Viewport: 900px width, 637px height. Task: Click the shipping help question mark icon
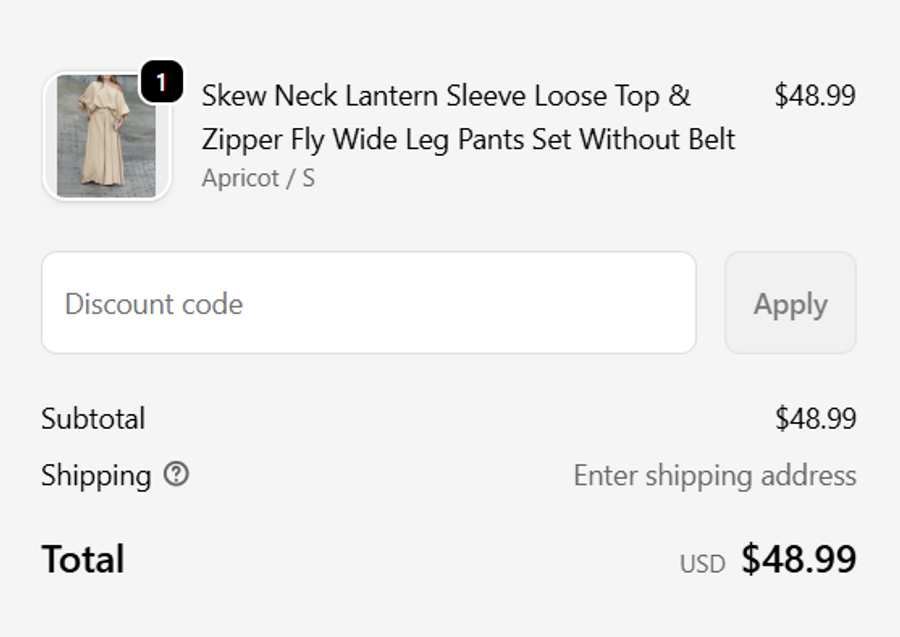176,475
